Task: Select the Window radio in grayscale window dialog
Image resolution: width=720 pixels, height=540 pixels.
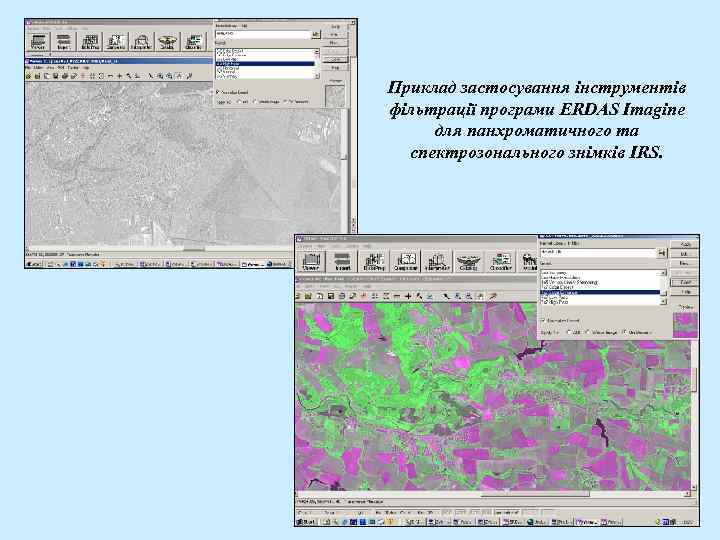Action: 285,101
